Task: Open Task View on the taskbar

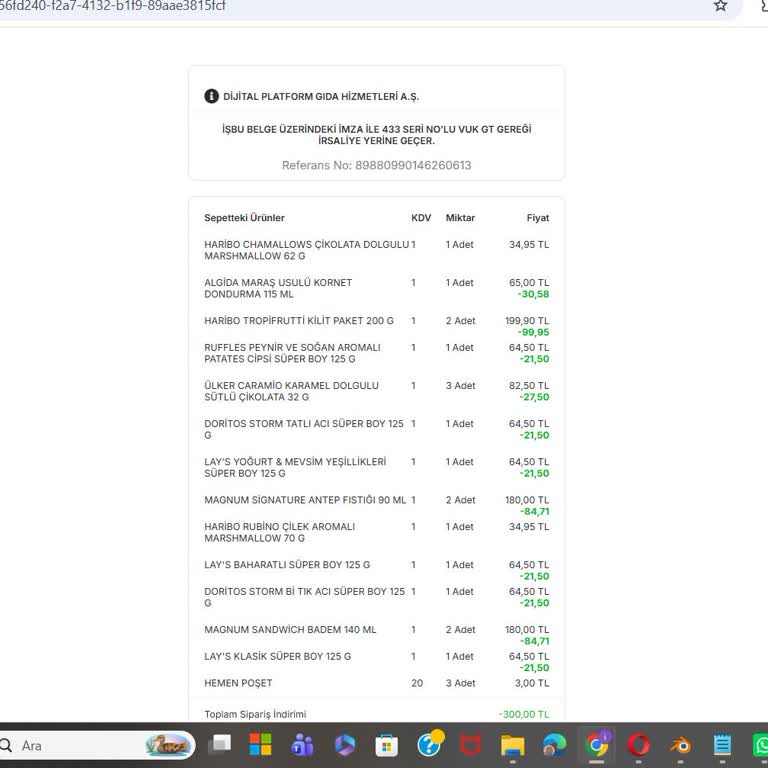Action: pos(219,745)
